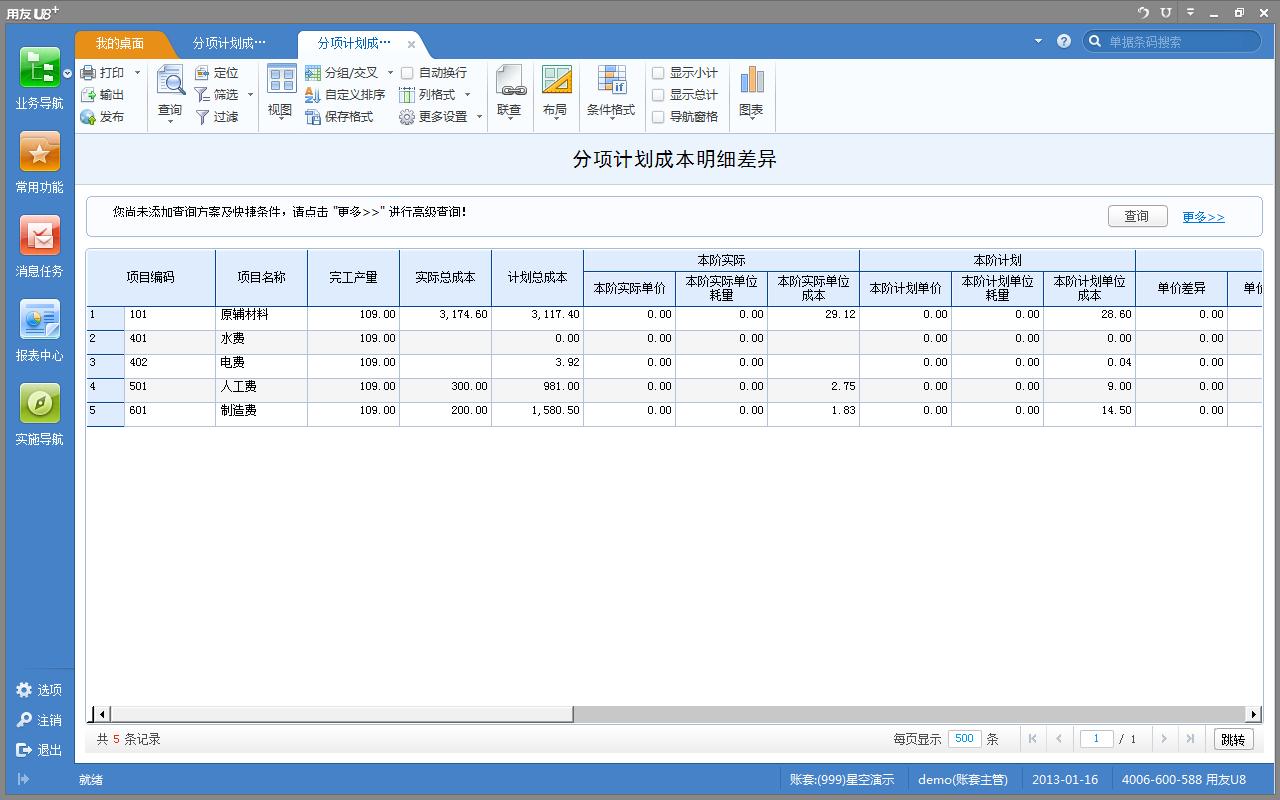Click the 项目编码 column header
Image resolution: width=1280 pixels, height=800 pixels.
[150, 278]
